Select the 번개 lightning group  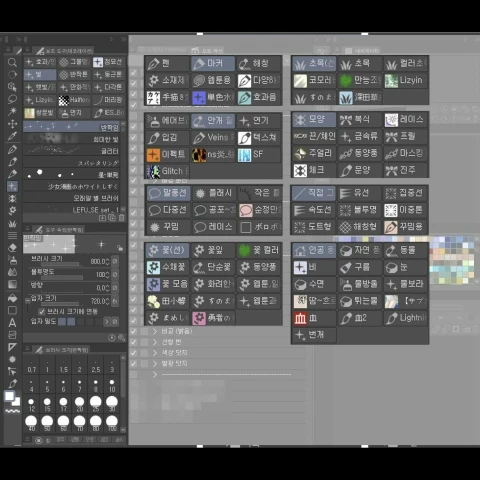(x=314, y=335)
